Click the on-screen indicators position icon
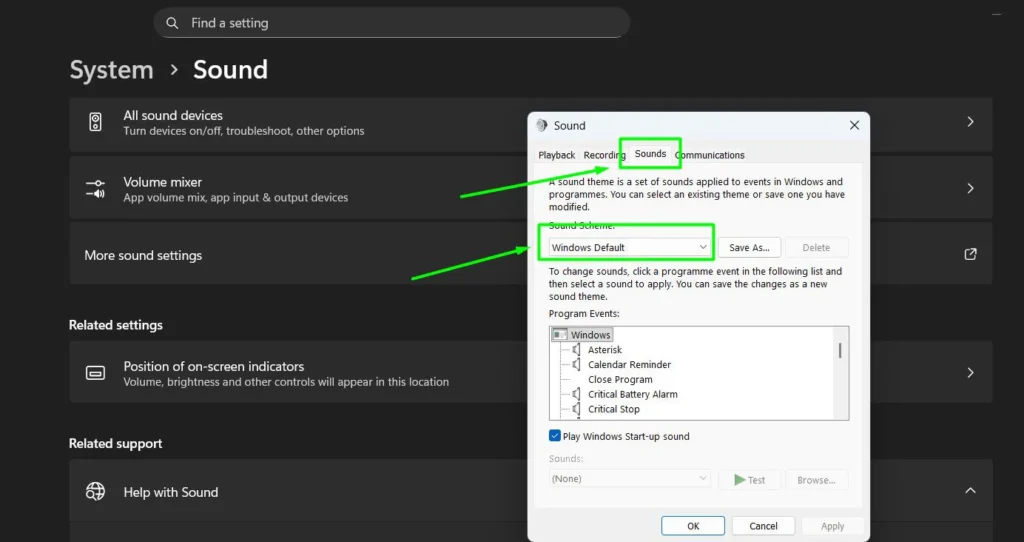 95,373
